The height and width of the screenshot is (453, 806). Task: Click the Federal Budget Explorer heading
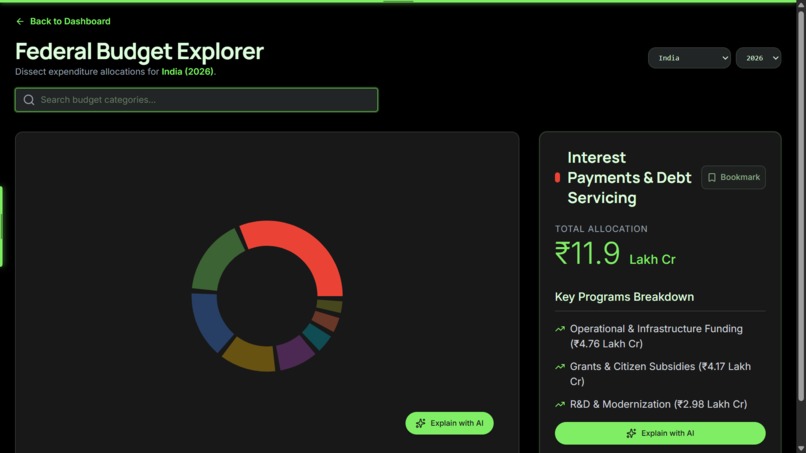click(139, 51)
